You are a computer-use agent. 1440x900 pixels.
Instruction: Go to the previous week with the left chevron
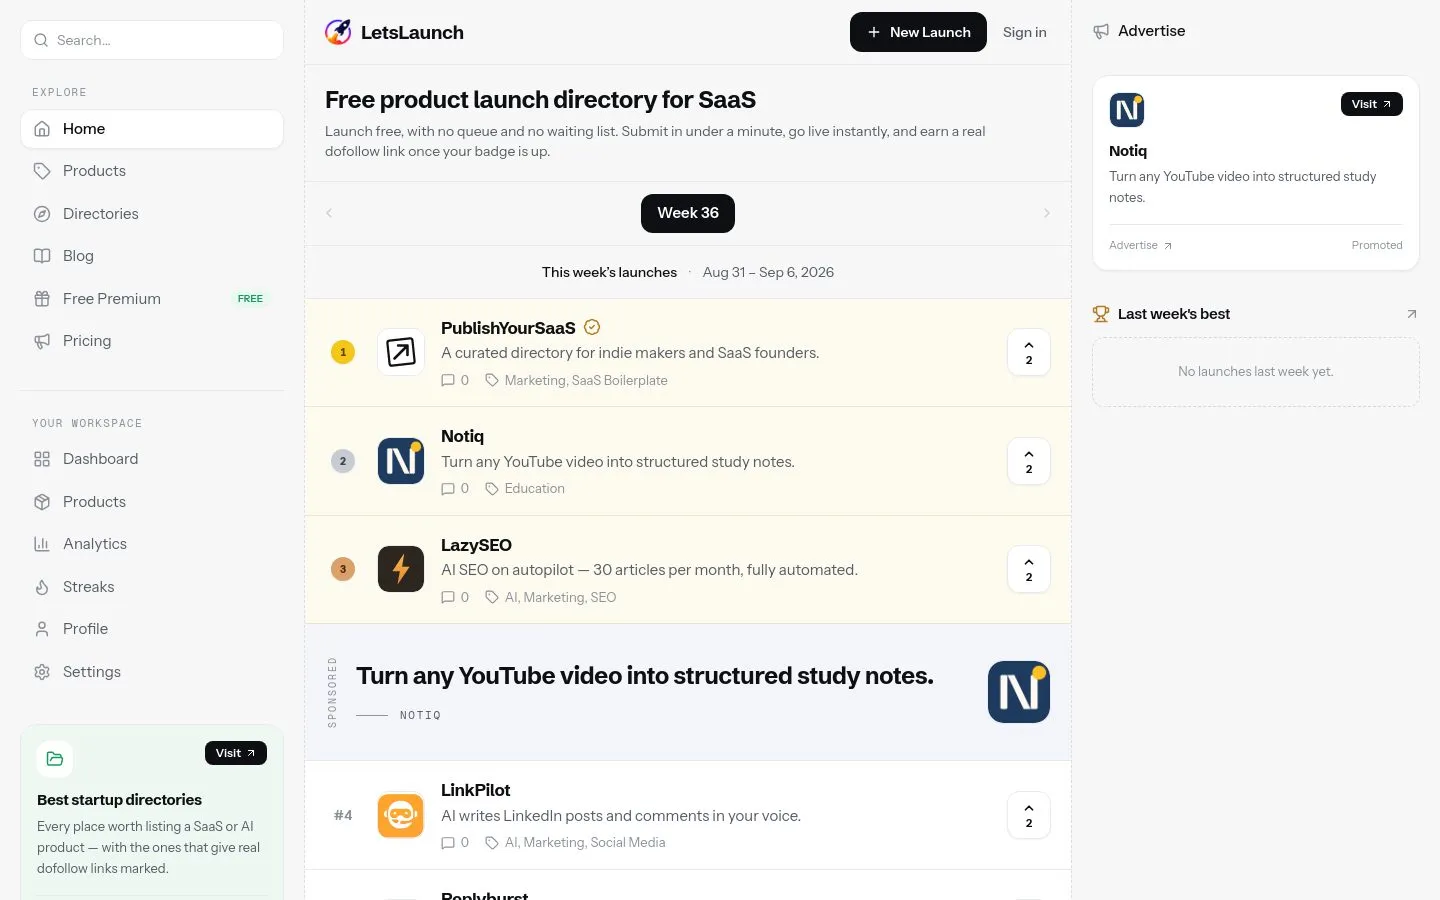click(329, 213)
